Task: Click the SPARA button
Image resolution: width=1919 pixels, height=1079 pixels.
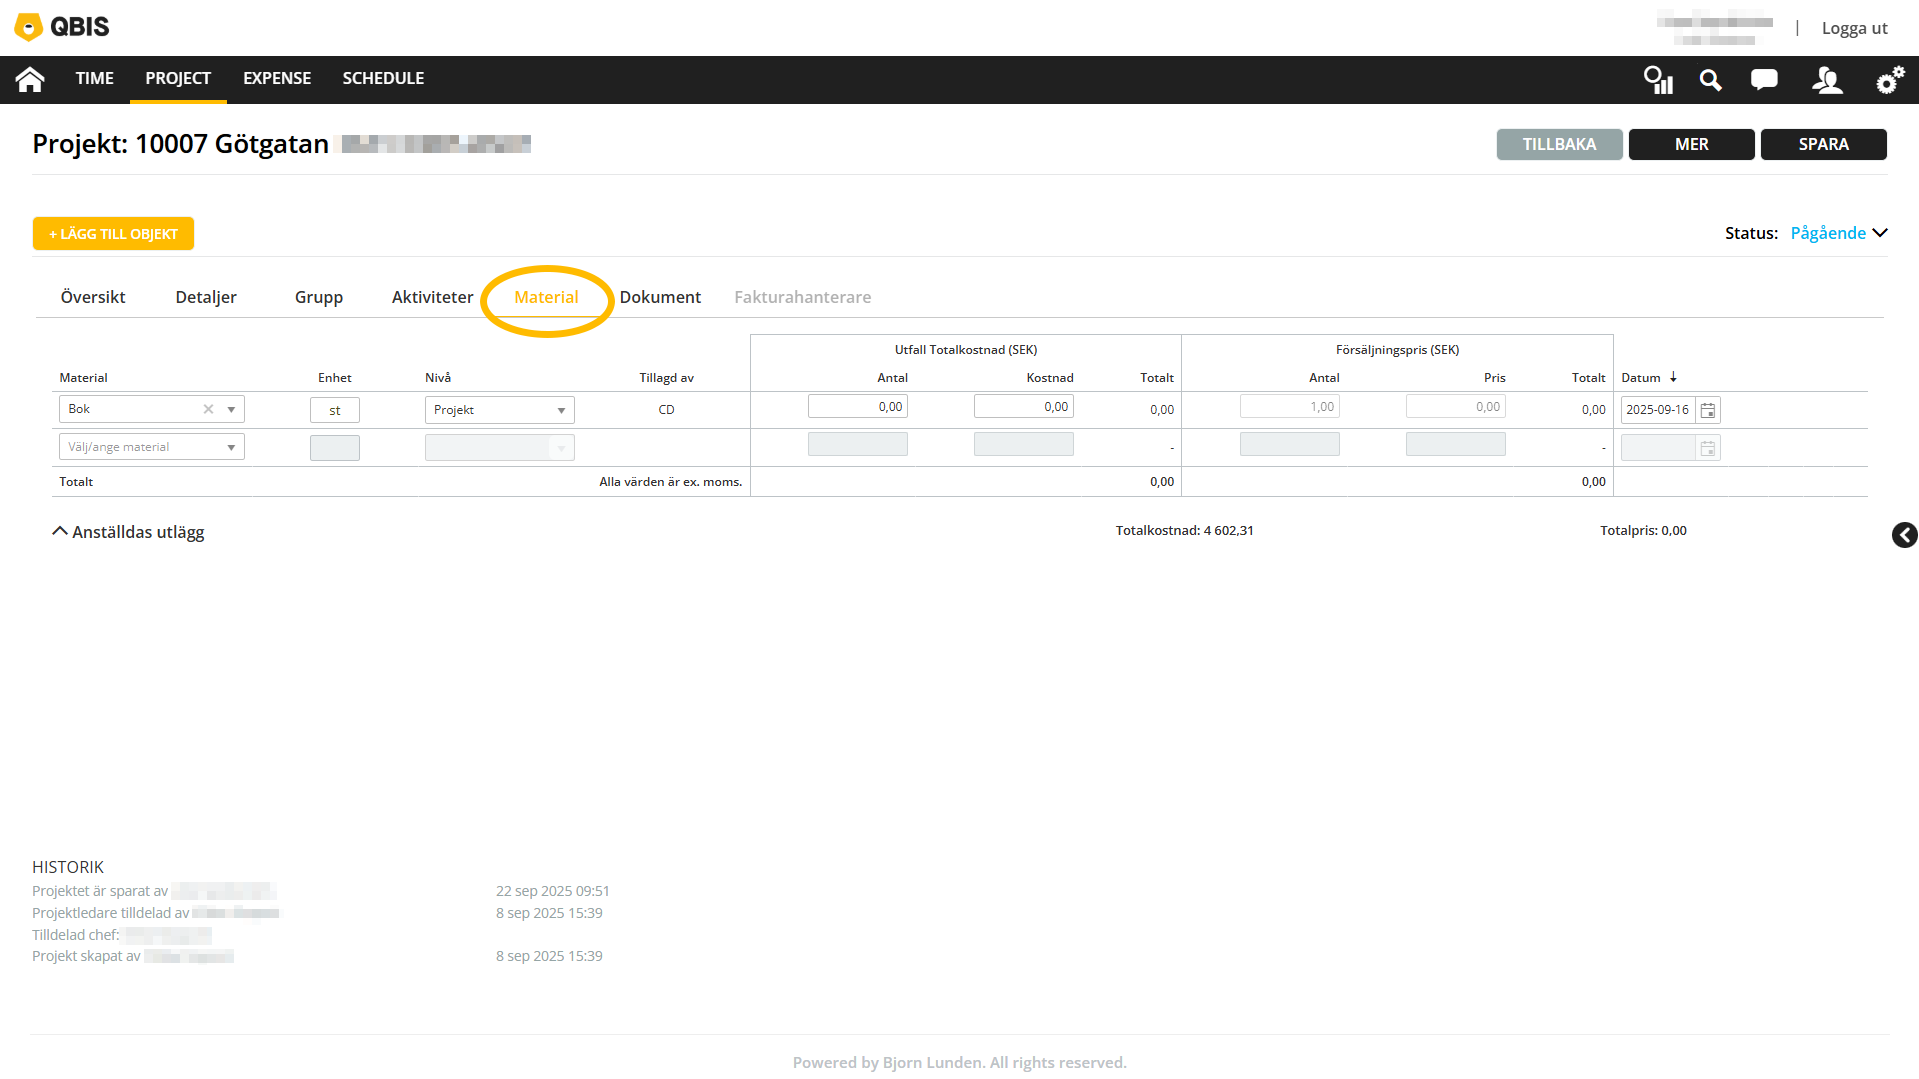Action: pyautogui.click(x=1823, y=144)
